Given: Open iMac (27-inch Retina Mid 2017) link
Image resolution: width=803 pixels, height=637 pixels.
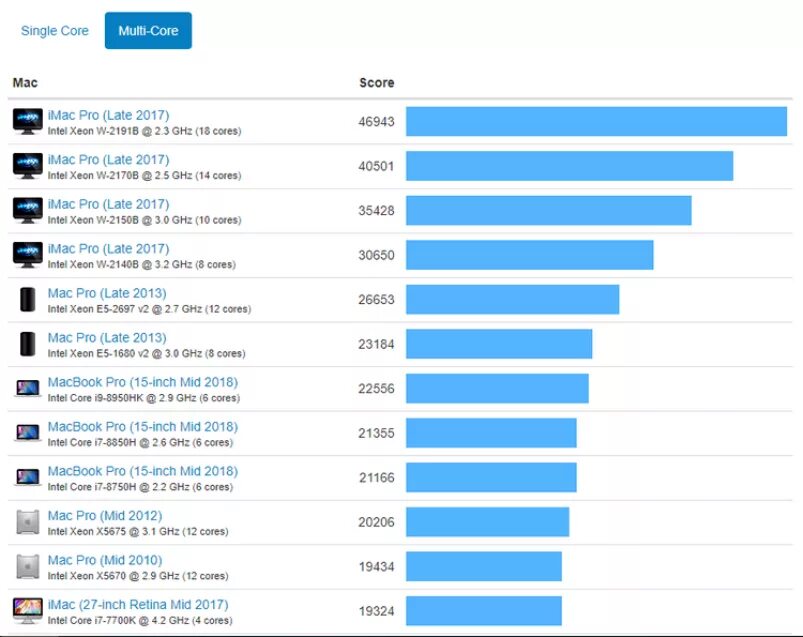Looking at the screenshot, I should tap(138, 605).
